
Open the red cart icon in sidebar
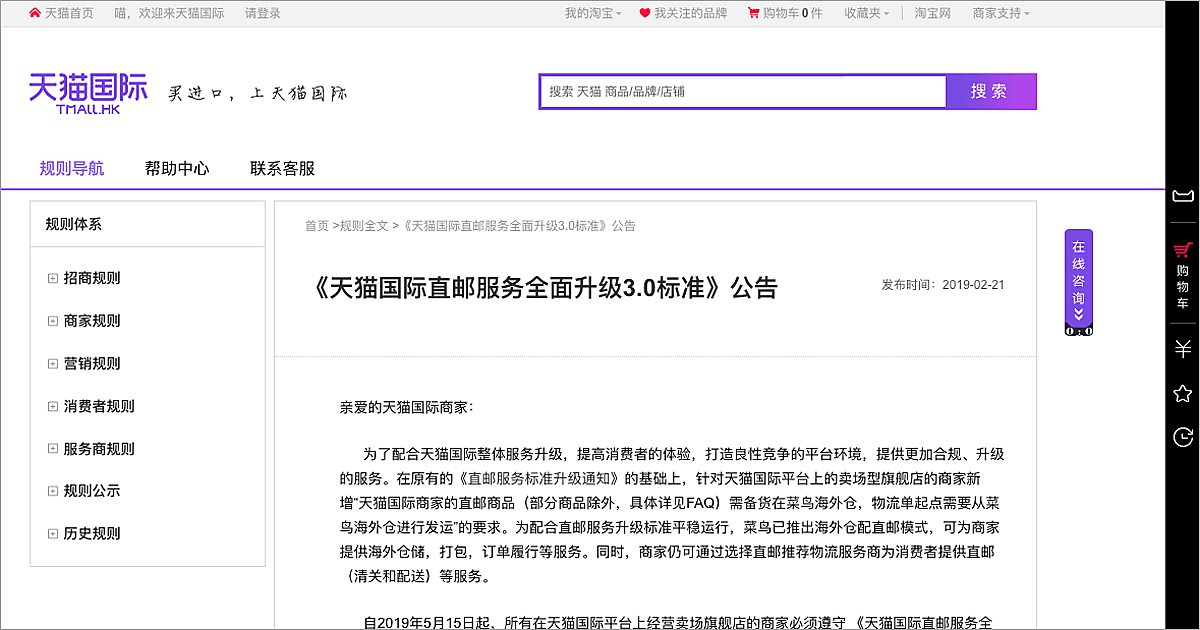1183,250
